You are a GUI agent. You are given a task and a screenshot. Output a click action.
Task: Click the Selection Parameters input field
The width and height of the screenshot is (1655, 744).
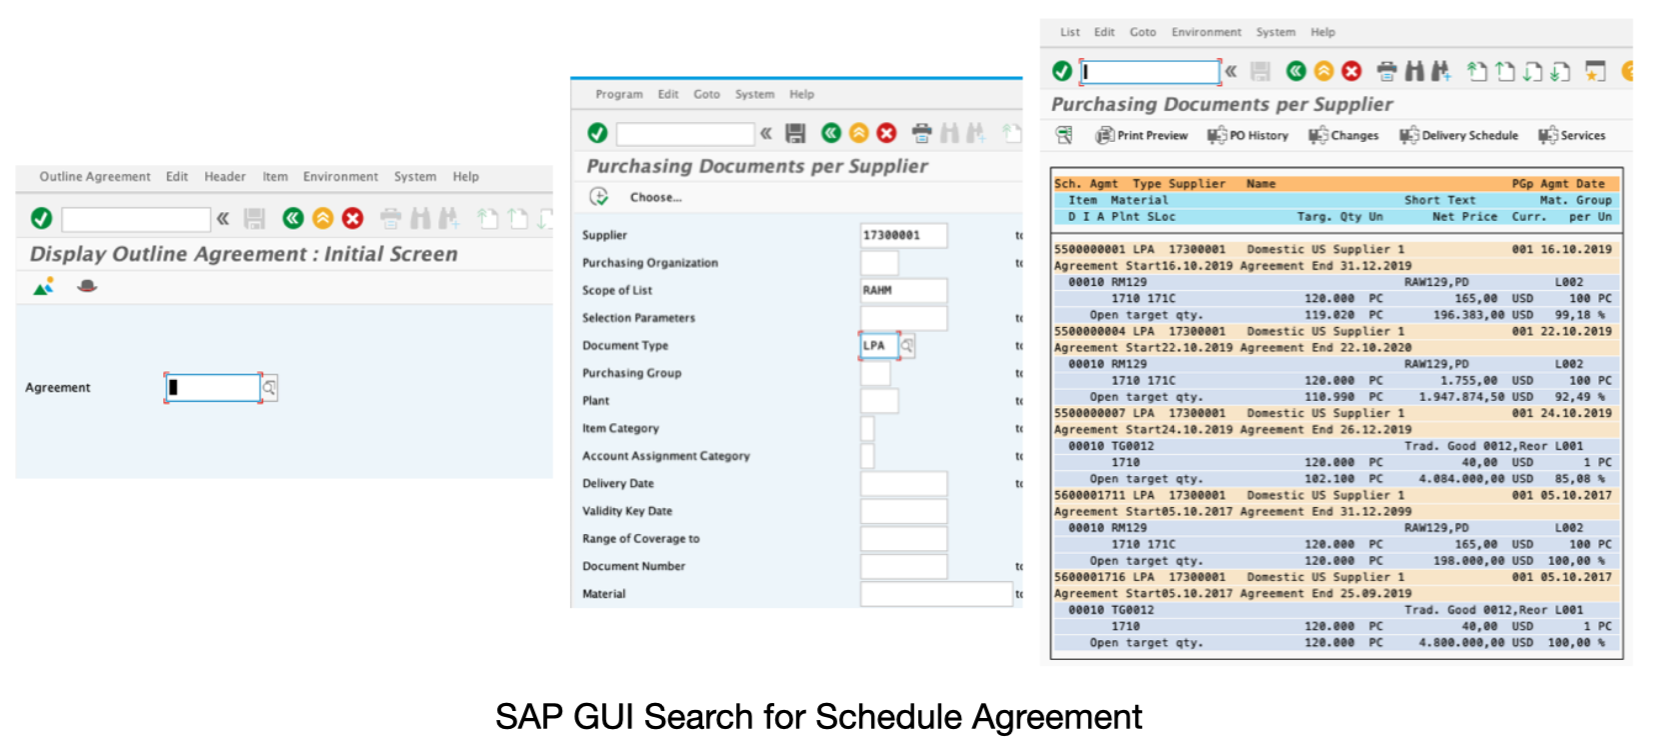click(x=904, y=318)
